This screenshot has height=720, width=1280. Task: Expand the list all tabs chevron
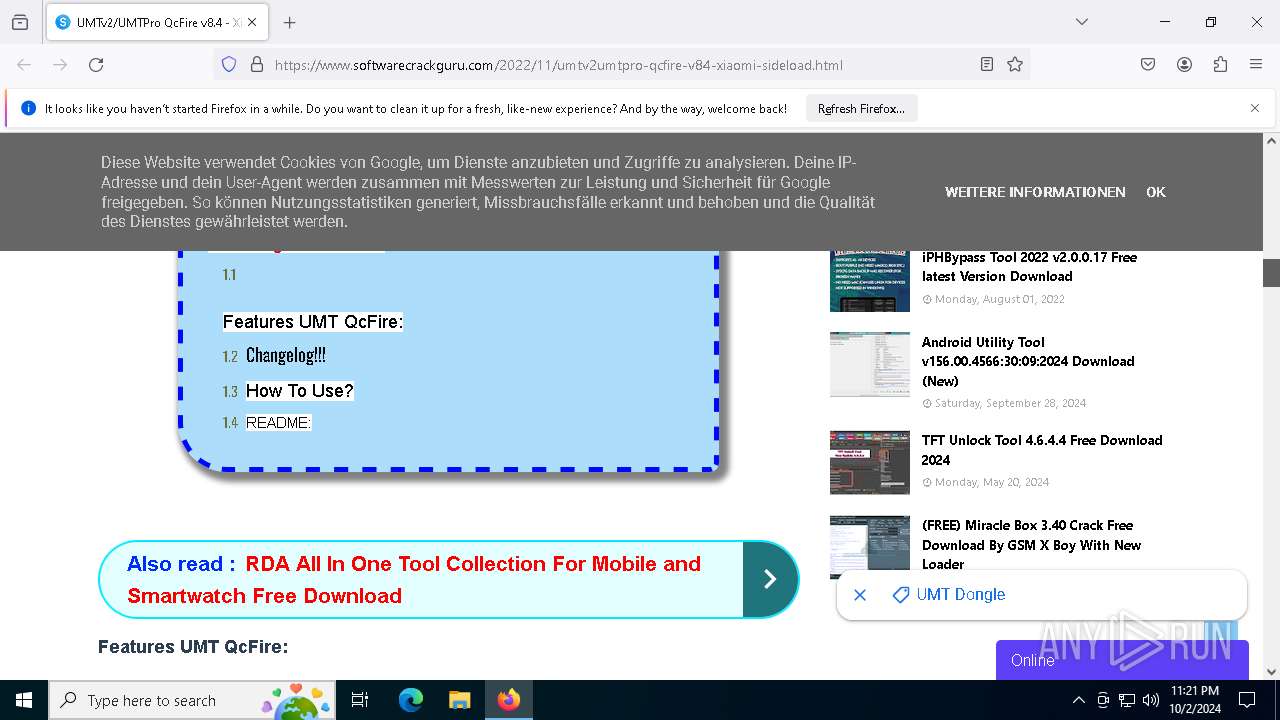[1082, 22]
